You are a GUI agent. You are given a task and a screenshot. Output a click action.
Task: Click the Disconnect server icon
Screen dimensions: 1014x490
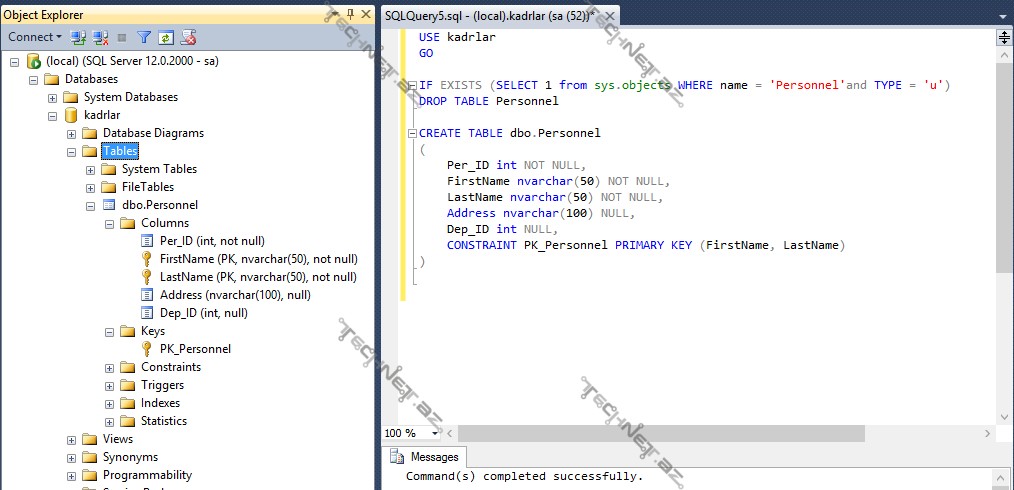tap(100, 37)
